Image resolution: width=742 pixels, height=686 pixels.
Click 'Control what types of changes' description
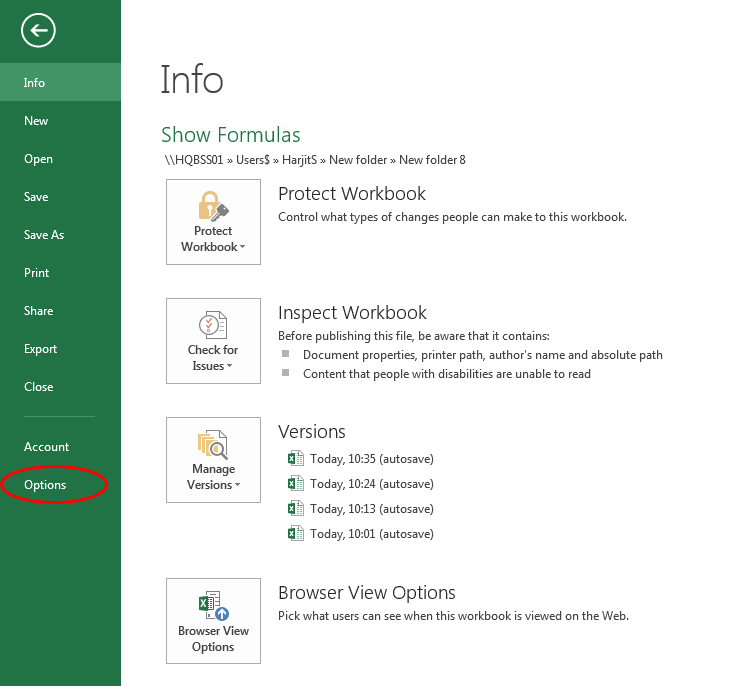(x=452, y=217)
